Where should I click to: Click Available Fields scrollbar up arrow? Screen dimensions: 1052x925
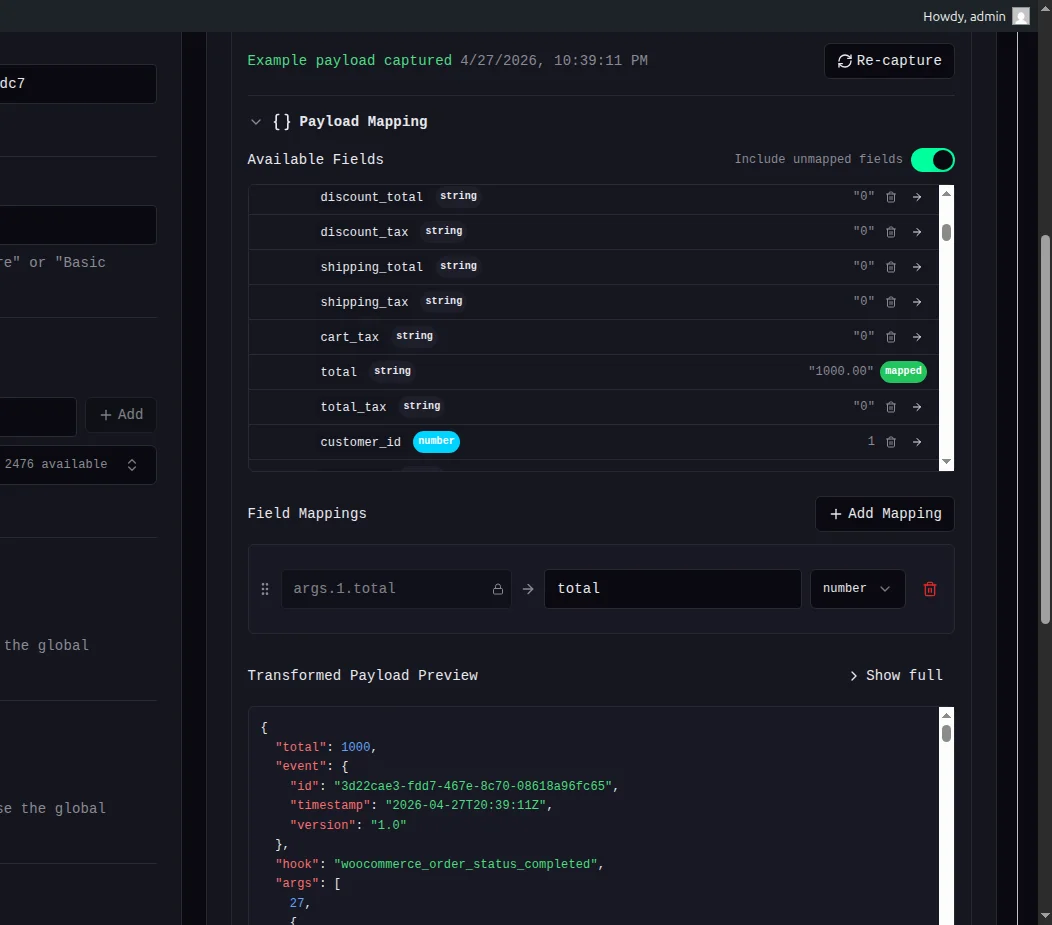946,193
